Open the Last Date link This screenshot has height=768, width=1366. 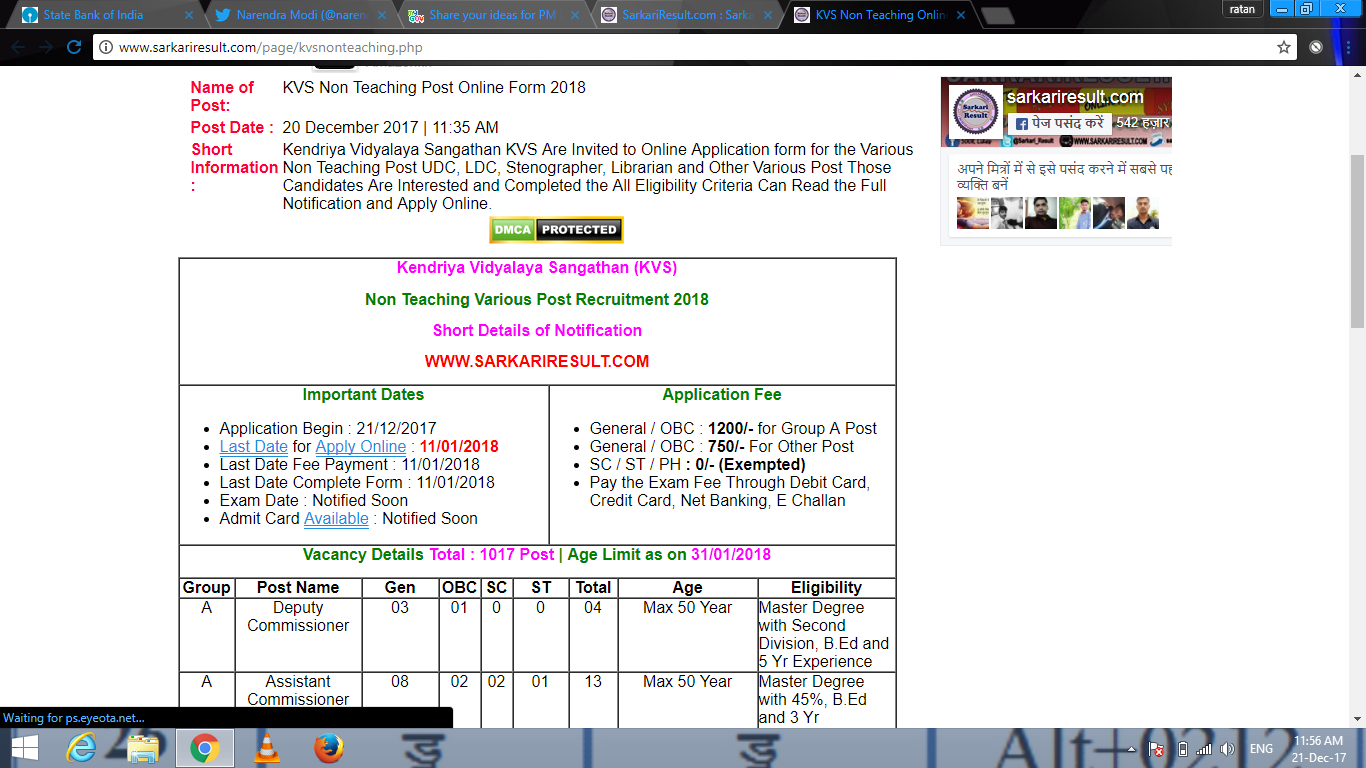(x=254, y=446)
